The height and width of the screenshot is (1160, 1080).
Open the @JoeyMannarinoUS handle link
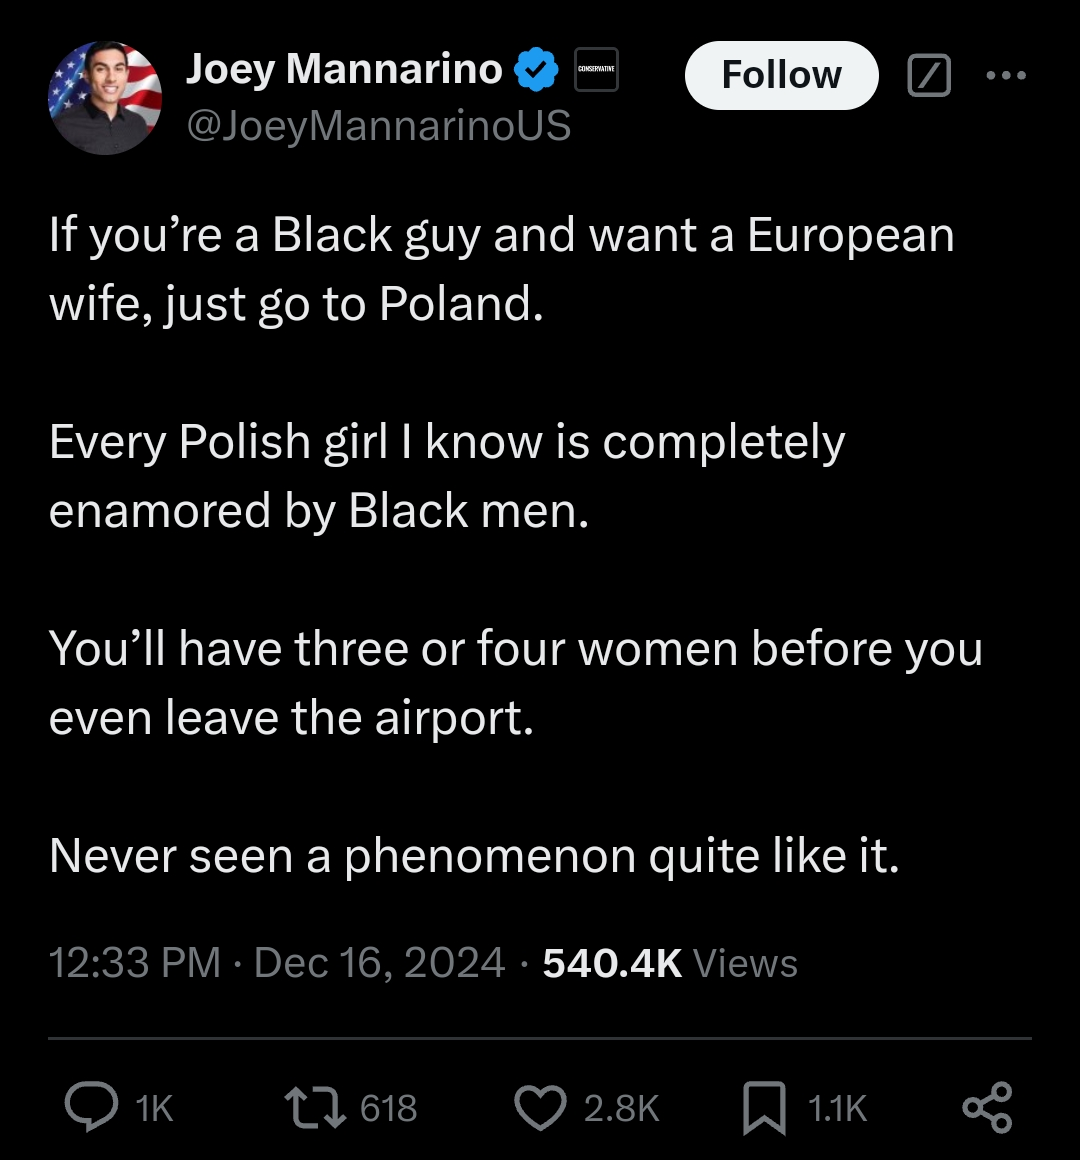[x=378, y=126]
